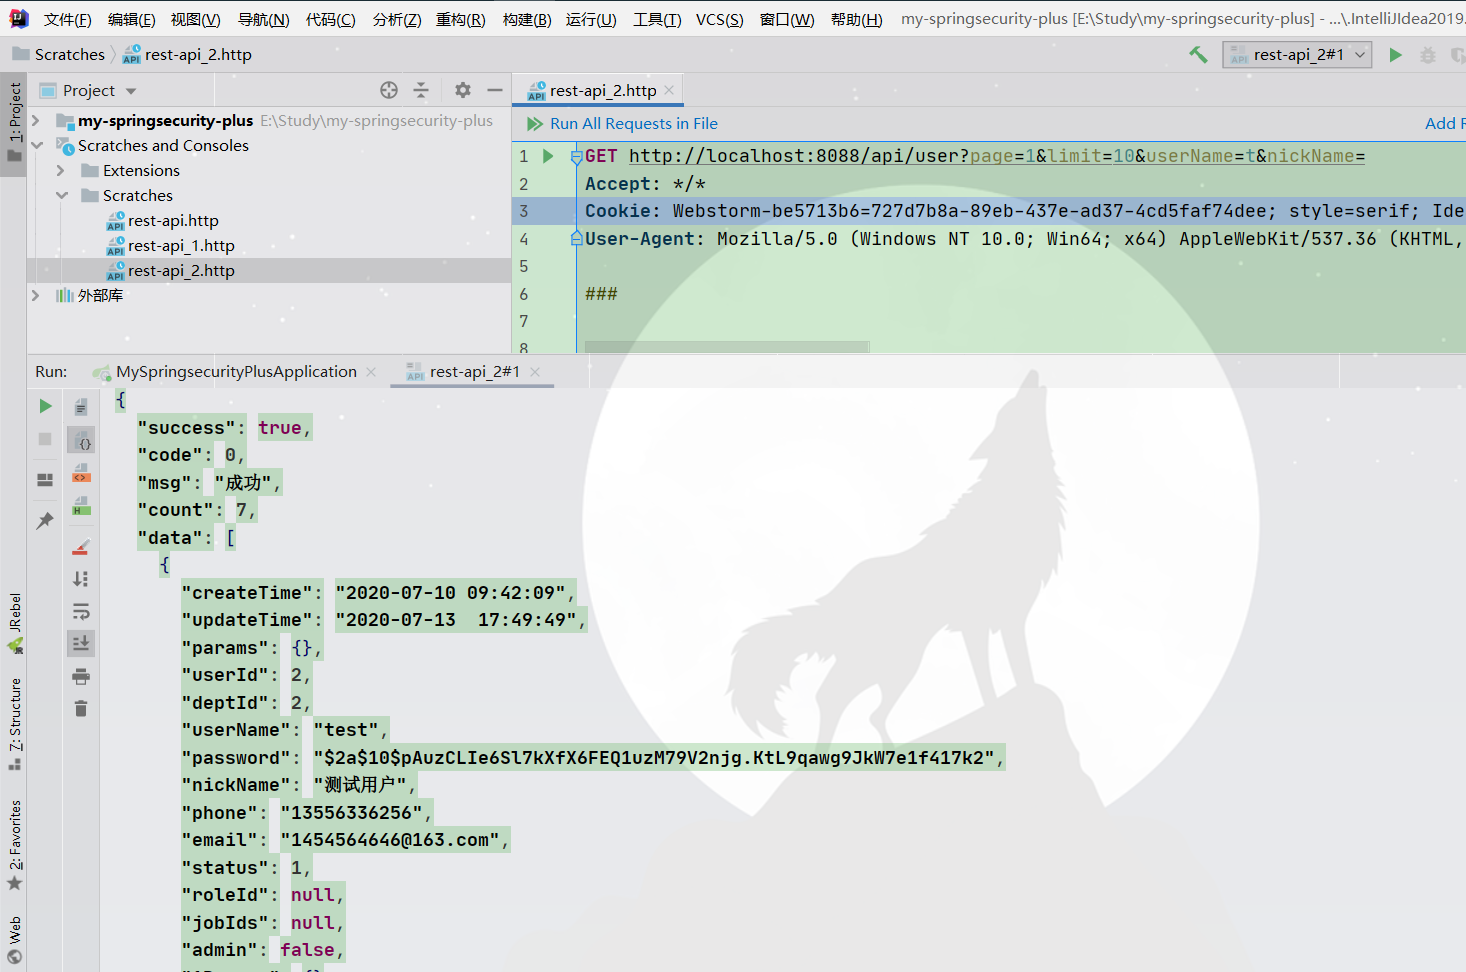Click the locate target icon in Project panel
The width and height of the screenshot is (1466, 972).
[x=389, y=90]
